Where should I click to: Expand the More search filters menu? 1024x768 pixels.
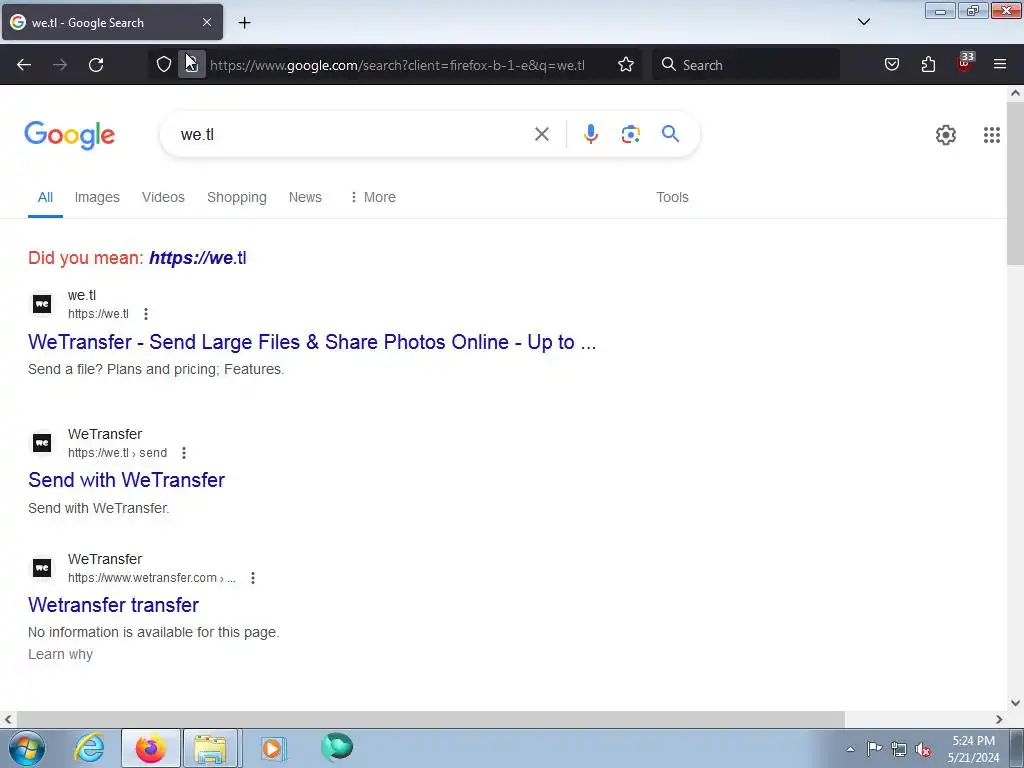[x=372, y=197]
